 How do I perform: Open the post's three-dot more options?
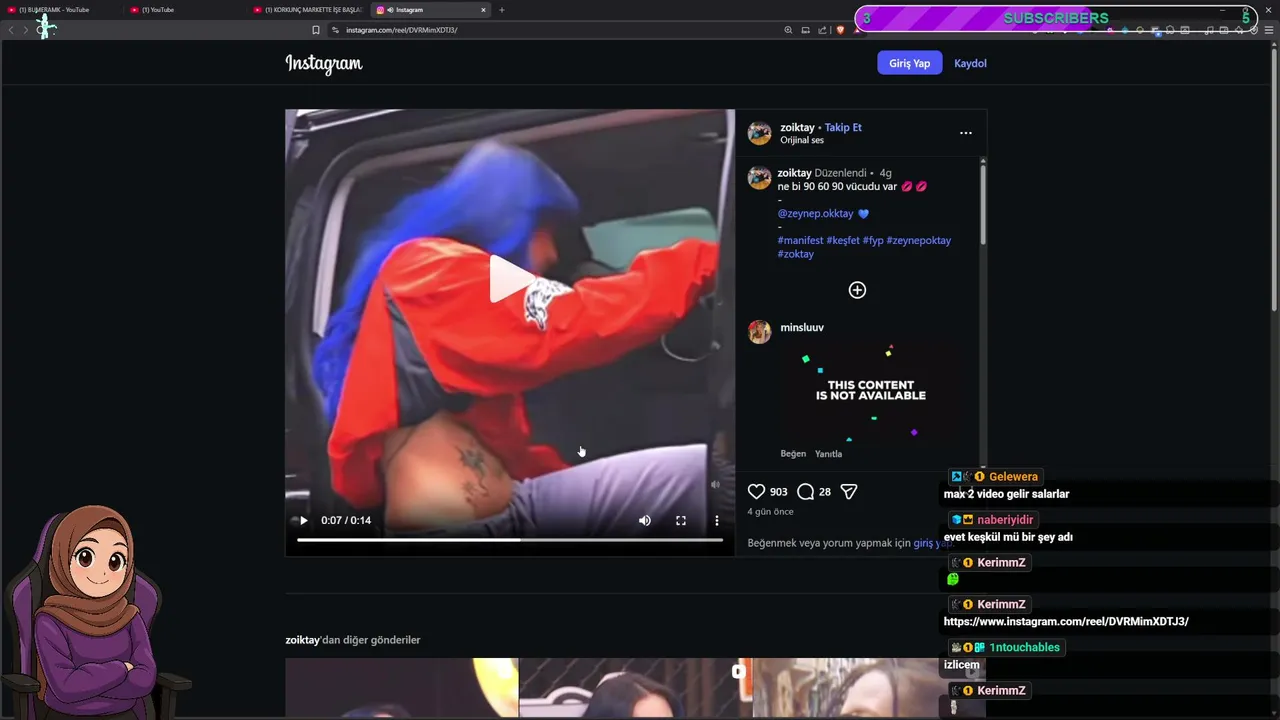pyautogui.click(x=965, y=132)
